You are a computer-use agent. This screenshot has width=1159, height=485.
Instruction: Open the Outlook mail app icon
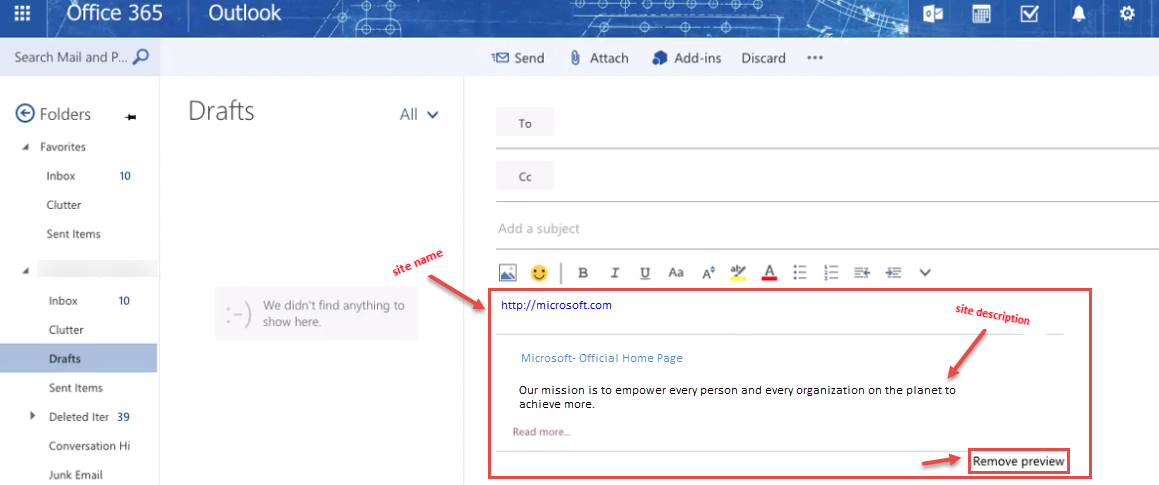point(933,13)
